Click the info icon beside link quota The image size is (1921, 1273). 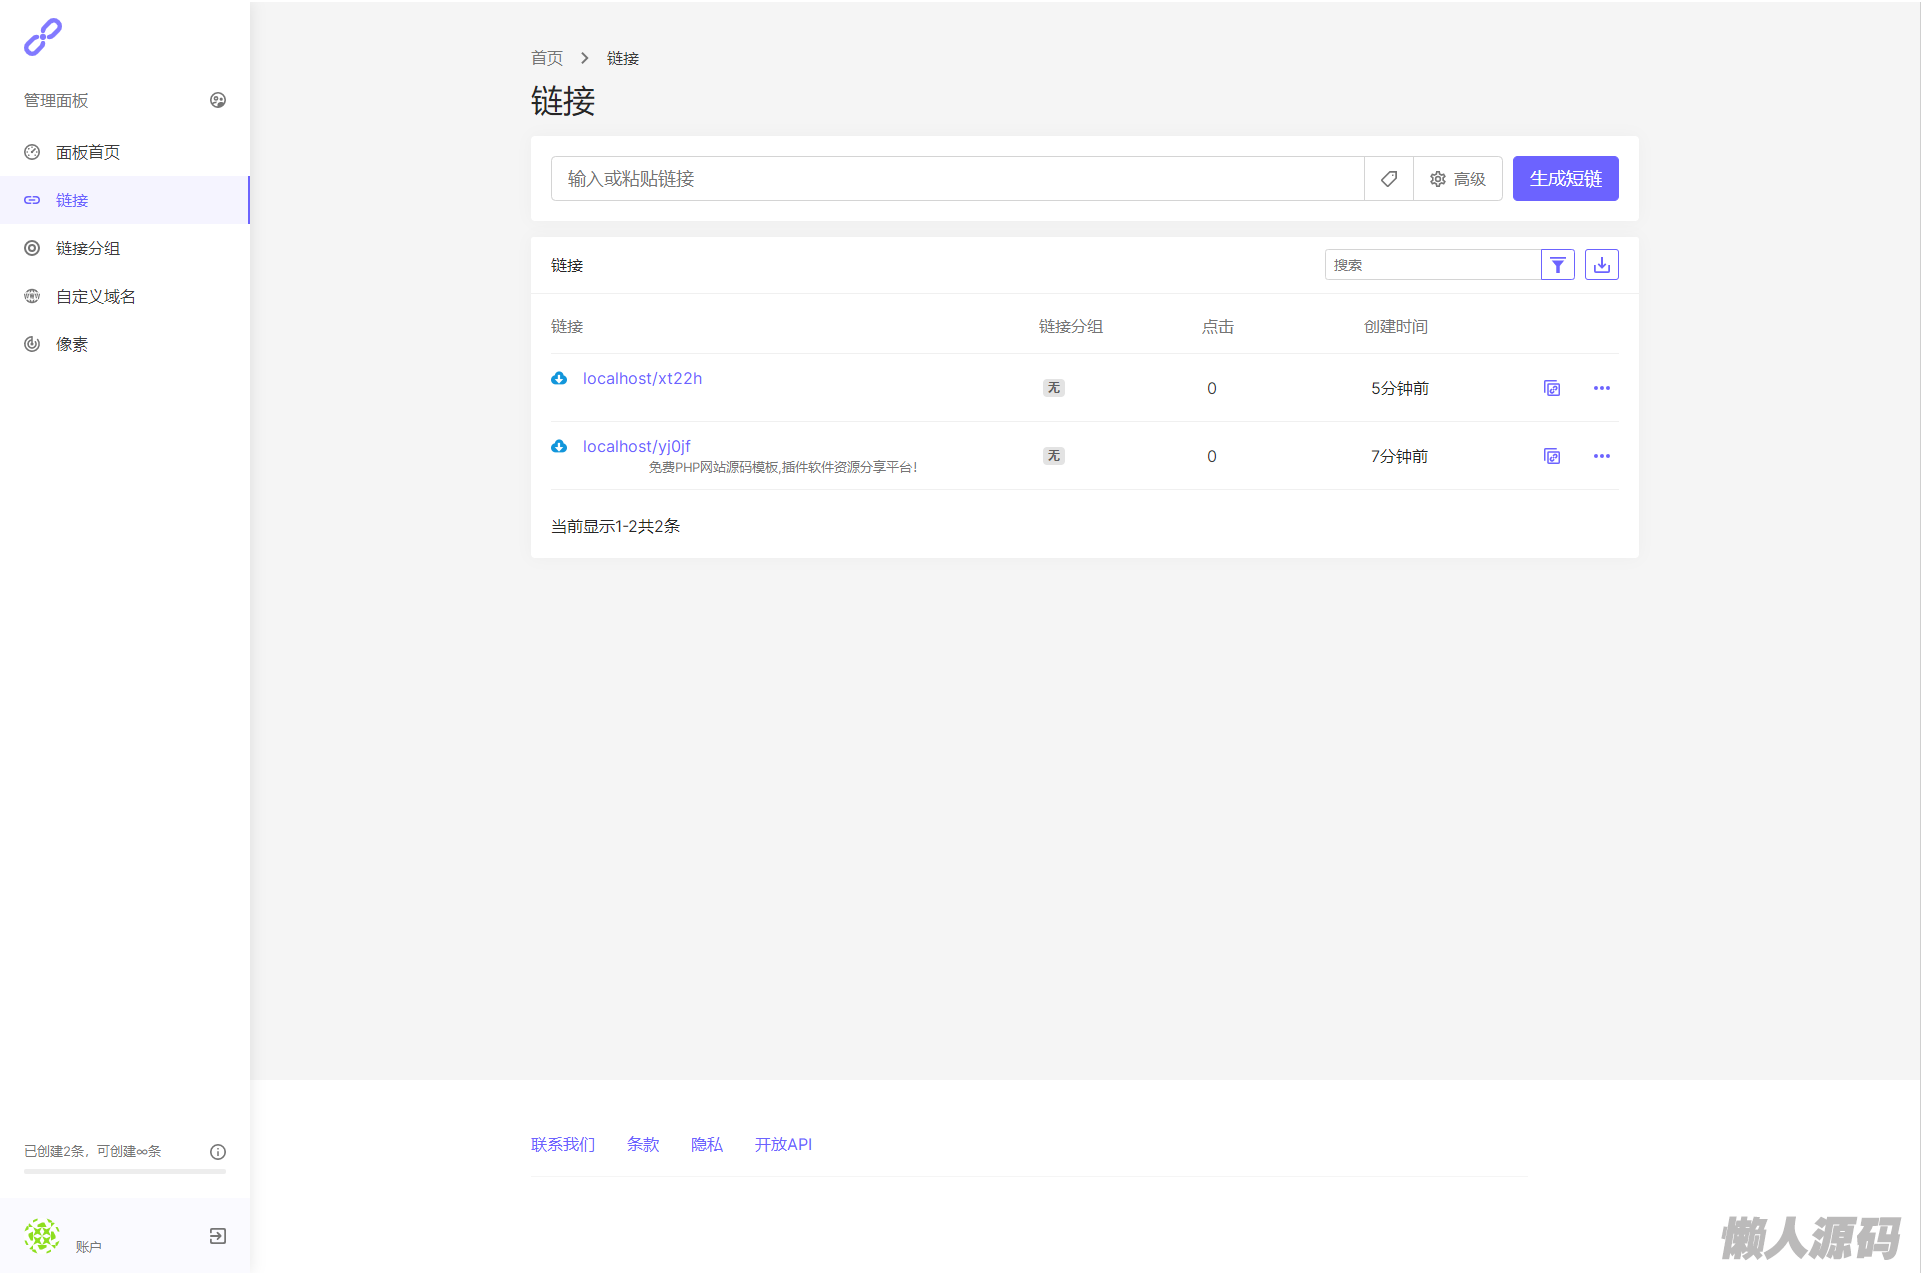217,1151
